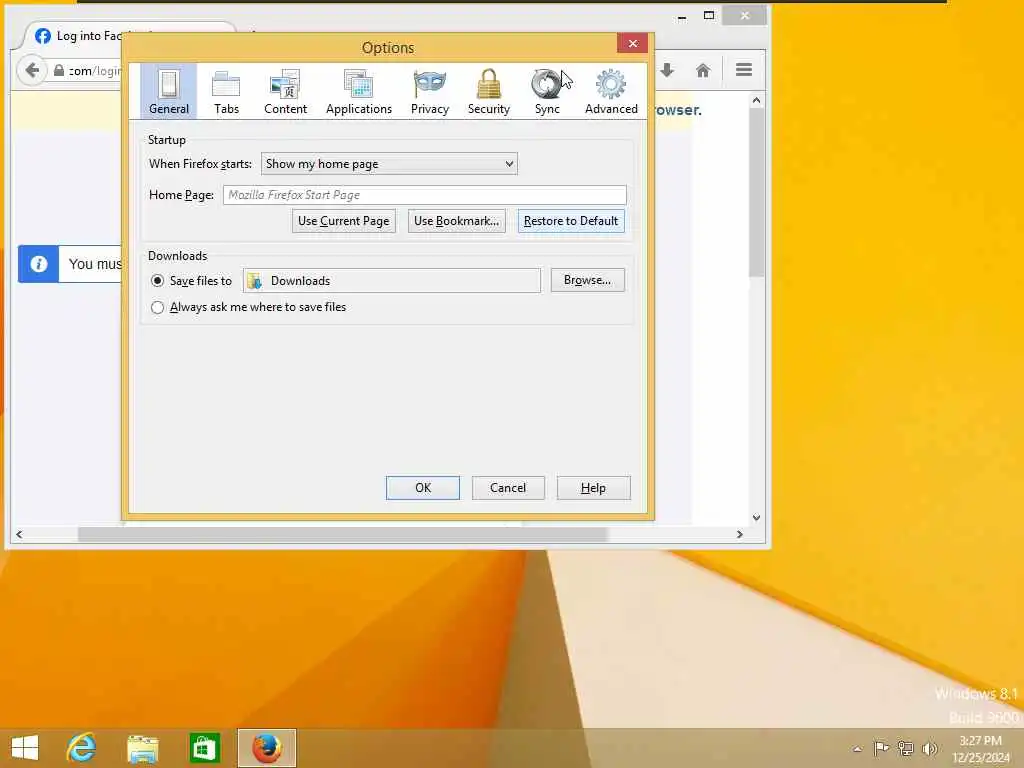Show hidden tray icons arrow
Screen dimensions: 1024x768
pyautogui.click(x=857, y=749)
